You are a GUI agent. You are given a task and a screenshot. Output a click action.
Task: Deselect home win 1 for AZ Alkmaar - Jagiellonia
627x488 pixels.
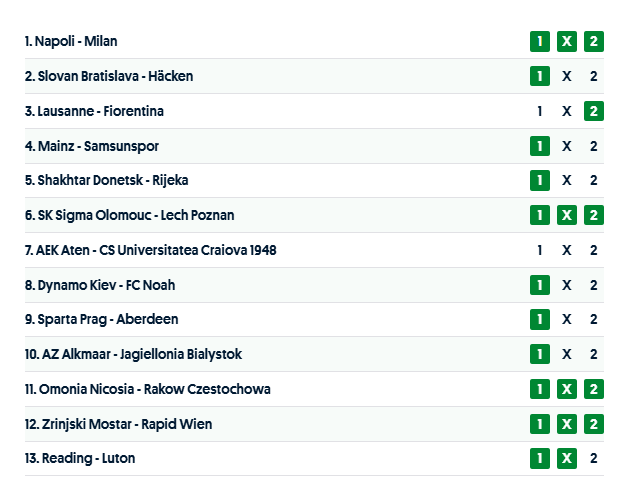(x=540, y=354)
